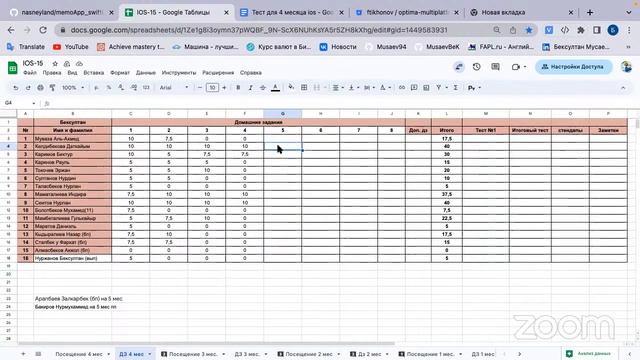Toggle strikethrough formatting
Viewport: 640px width, 360px height.
(x=263, y=88)
